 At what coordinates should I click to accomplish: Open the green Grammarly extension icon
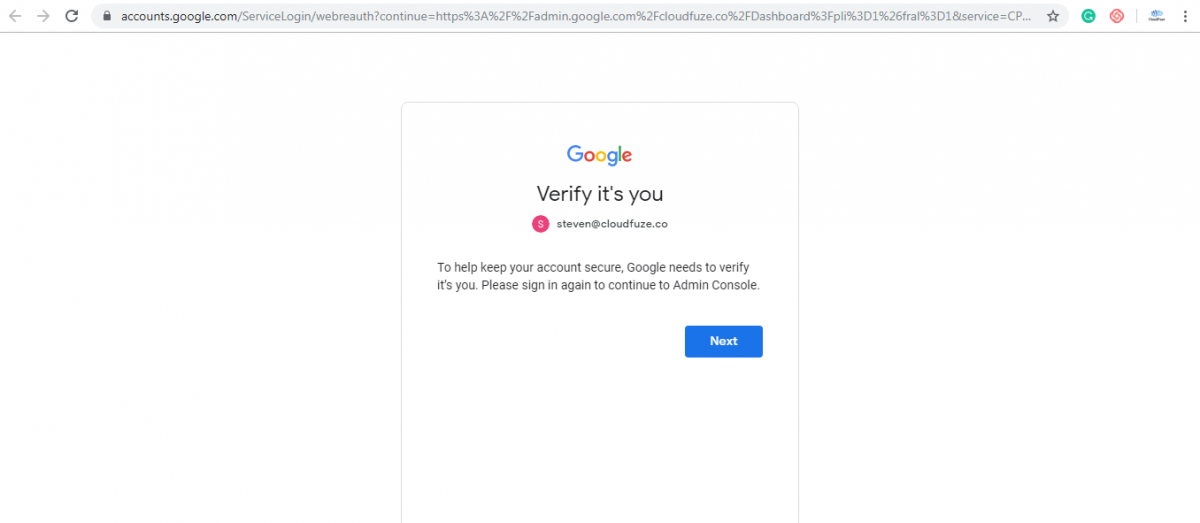[1088, 16]
